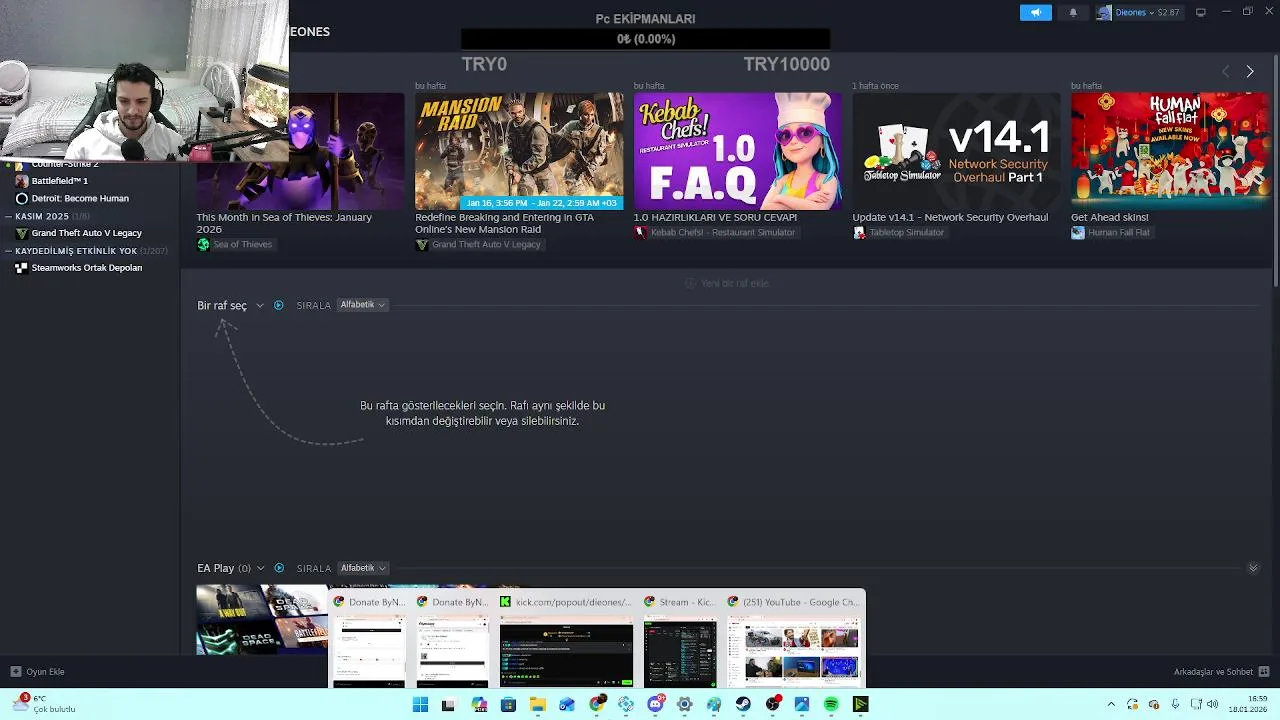This screenshot has width=1280, height=720.
Task: Select first 'Donate ByN...' Chrome window preview
Action: 370,640
